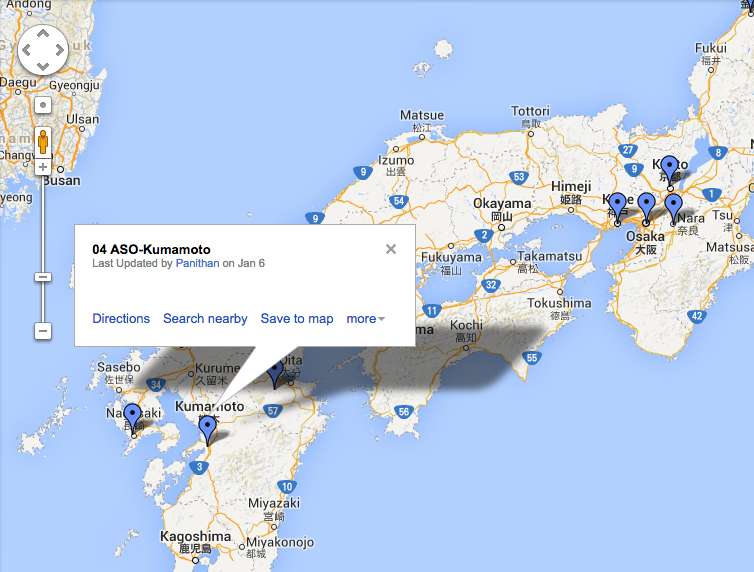Click the my location button

click(43, 105)
